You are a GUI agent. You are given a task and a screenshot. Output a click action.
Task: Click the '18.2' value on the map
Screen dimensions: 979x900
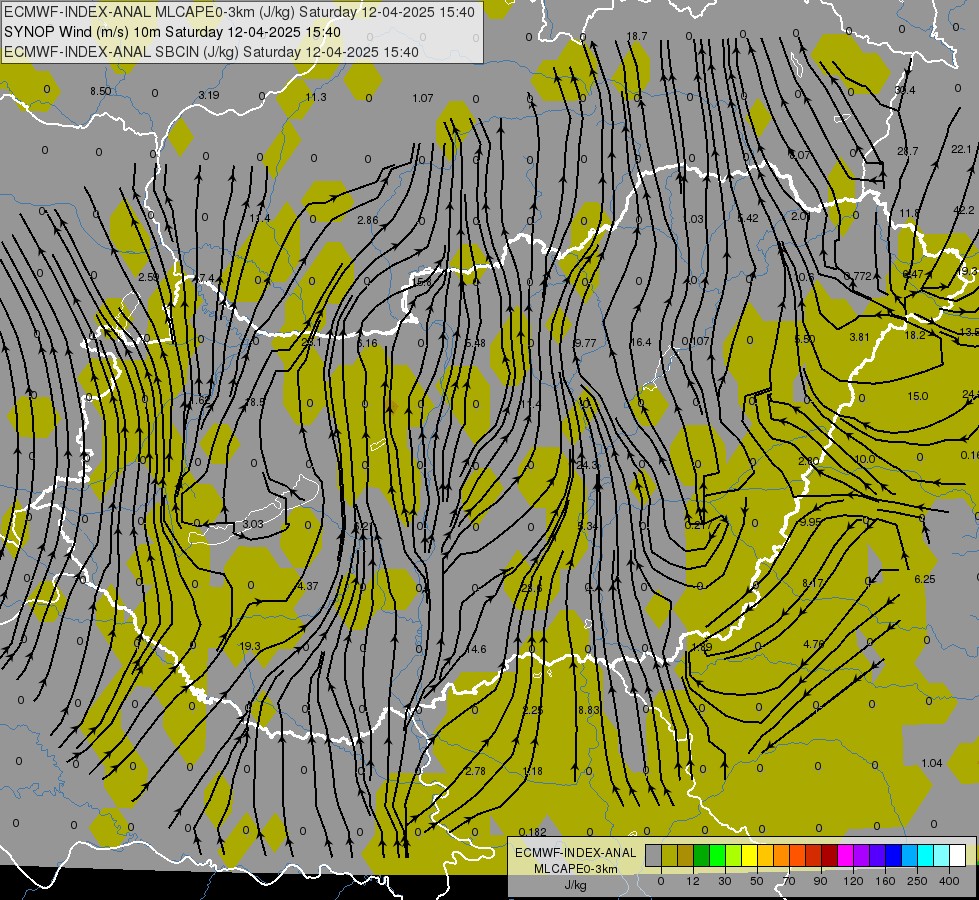pyautogui.click(x=915, y=335)
